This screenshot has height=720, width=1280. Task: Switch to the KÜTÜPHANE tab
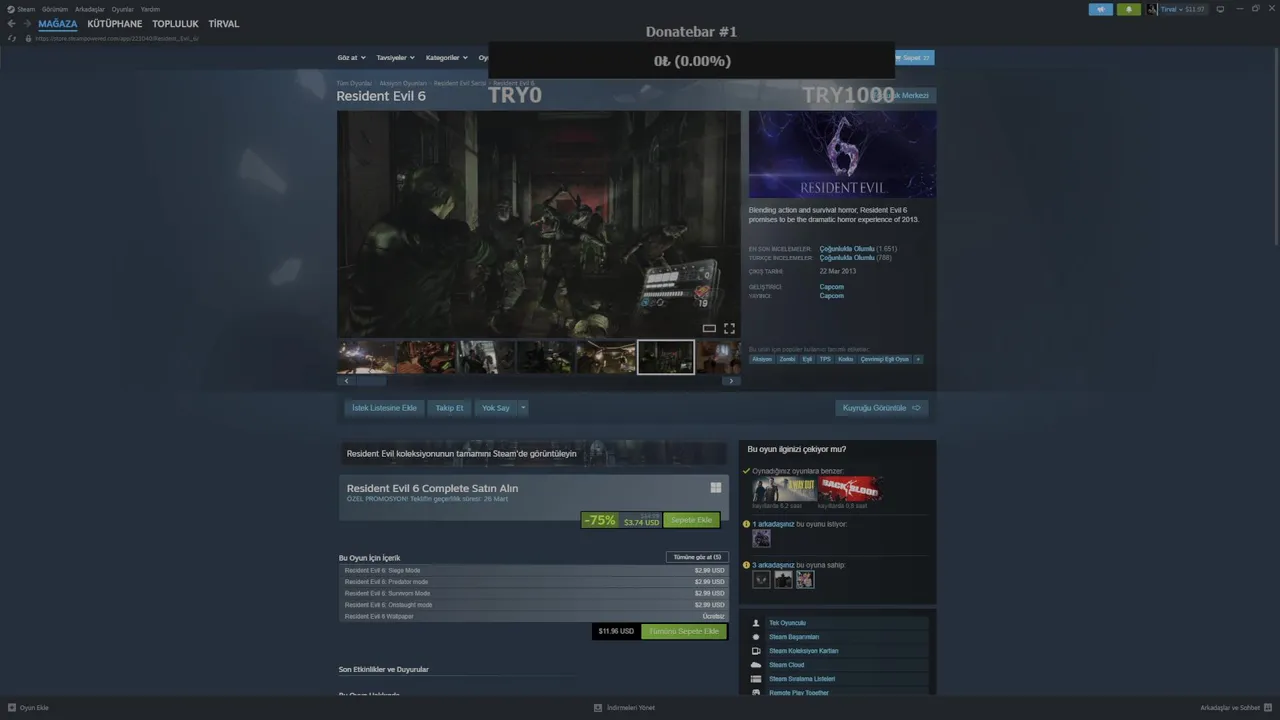pyautogui.click(x=115, y=24)
